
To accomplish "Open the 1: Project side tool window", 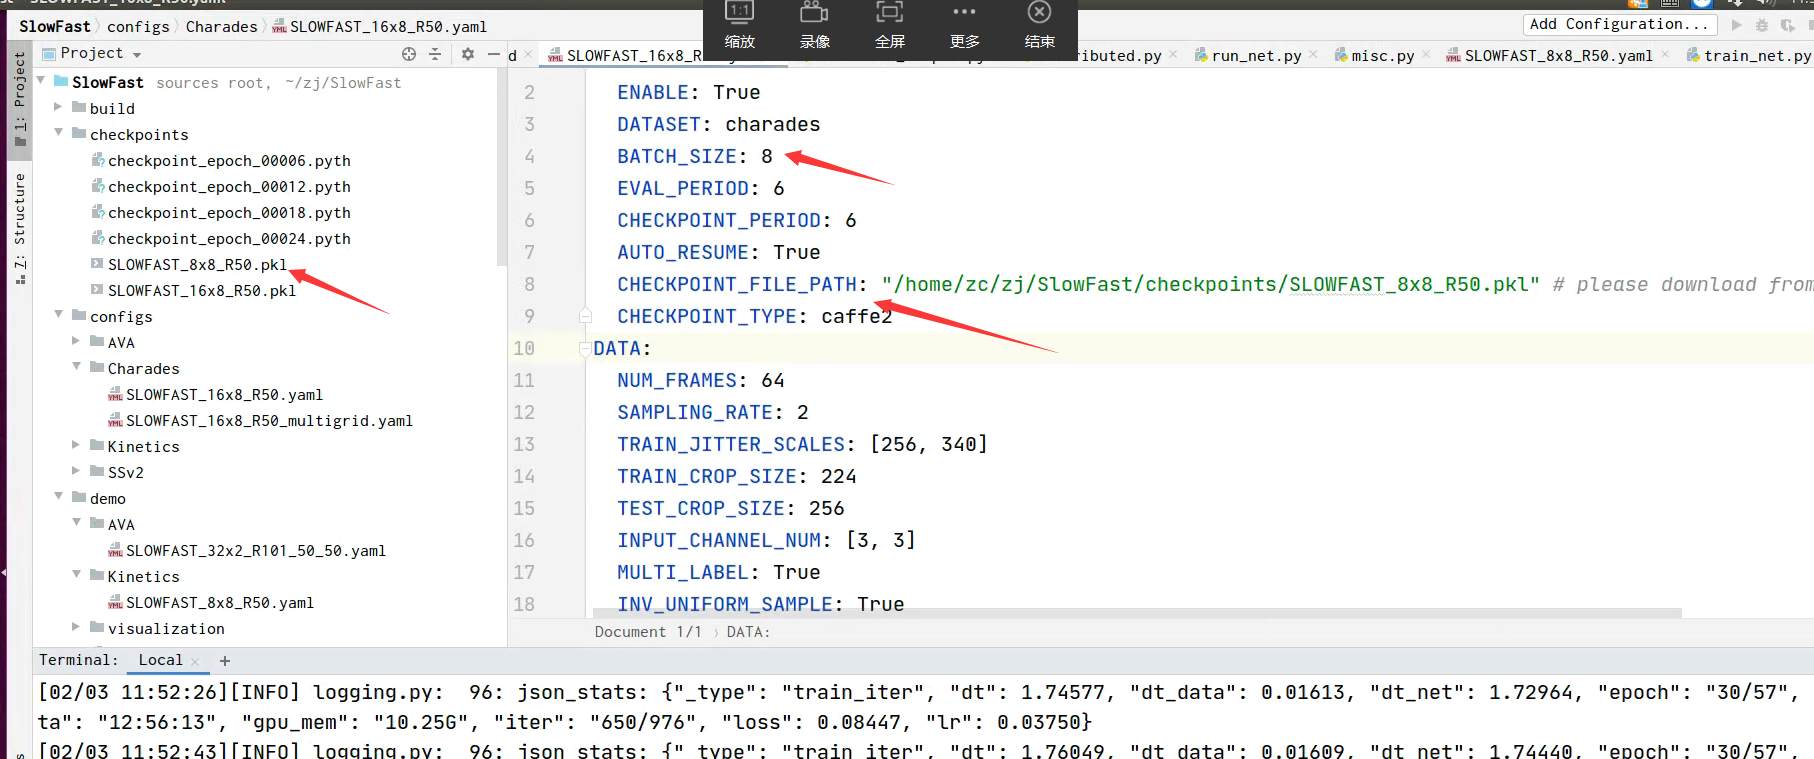I will (19, 98).
